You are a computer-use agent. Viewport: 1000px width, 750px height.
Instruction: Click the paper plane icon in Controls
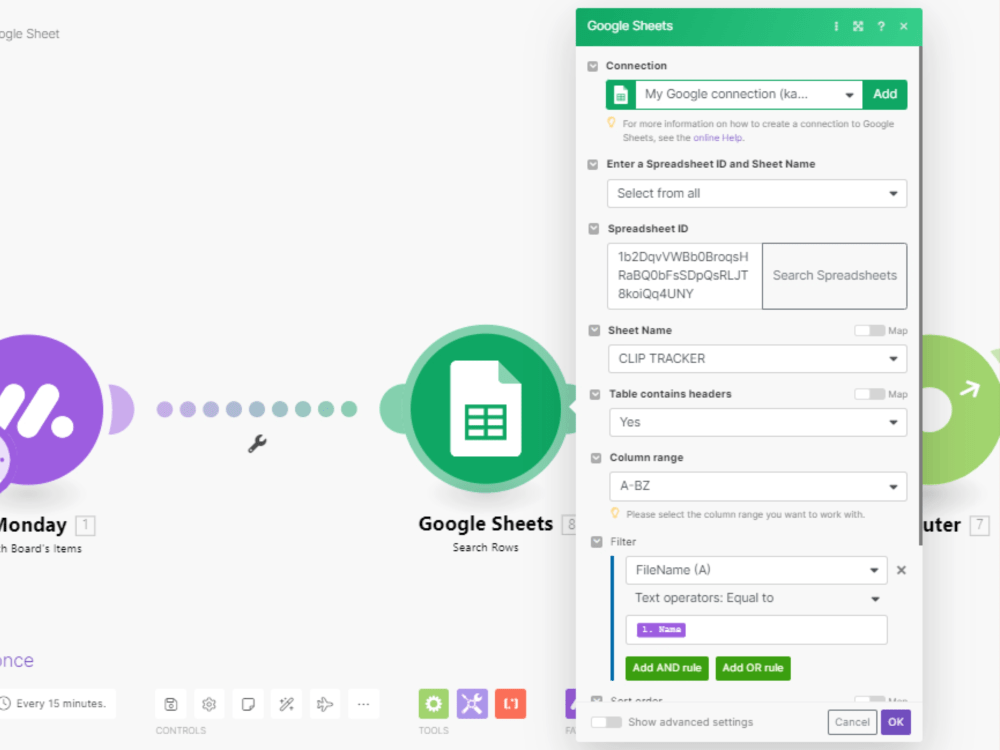pos(324,703)
